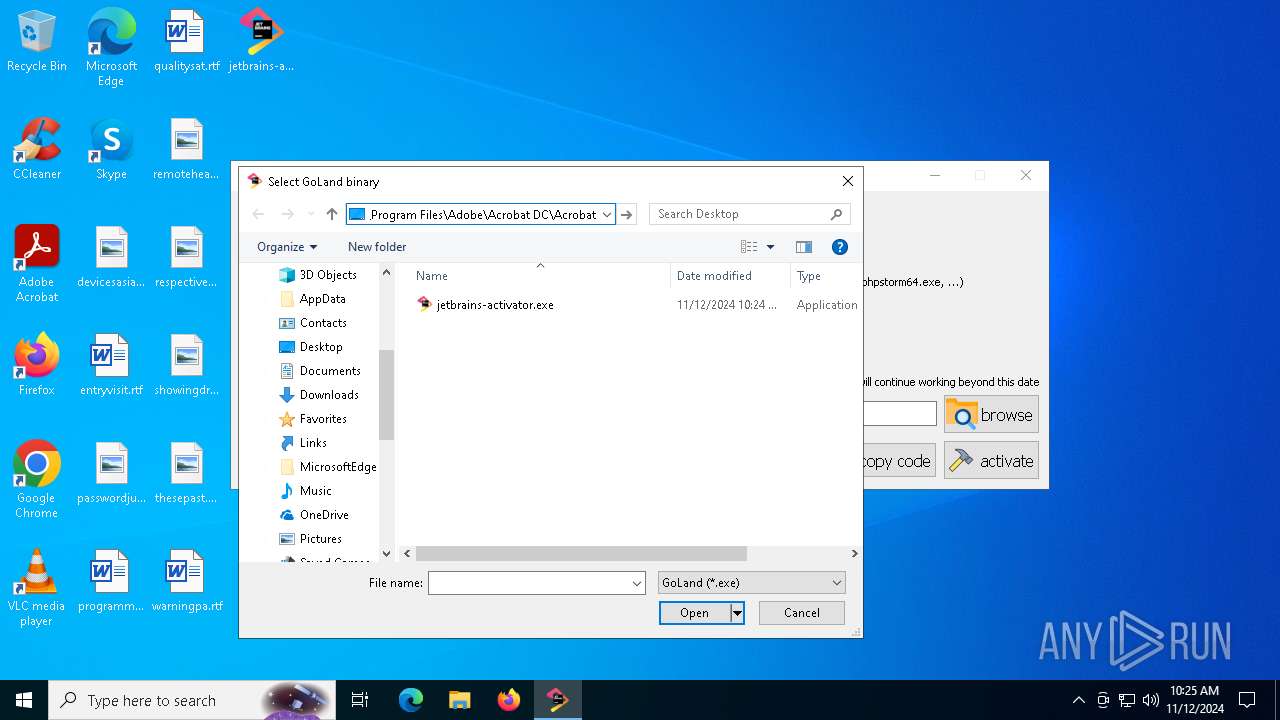Select 3D Objects in navigation pane
Viewport: 1280px width, 720px height.
(x=328, y=275)
